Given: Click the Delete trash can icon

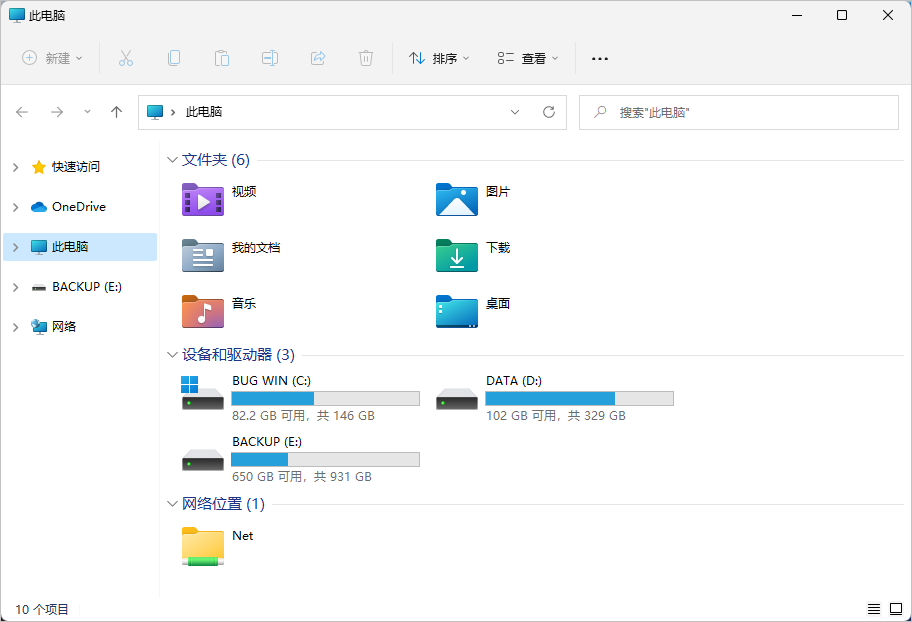Looking at the screenshot, I should pos(366,58).
